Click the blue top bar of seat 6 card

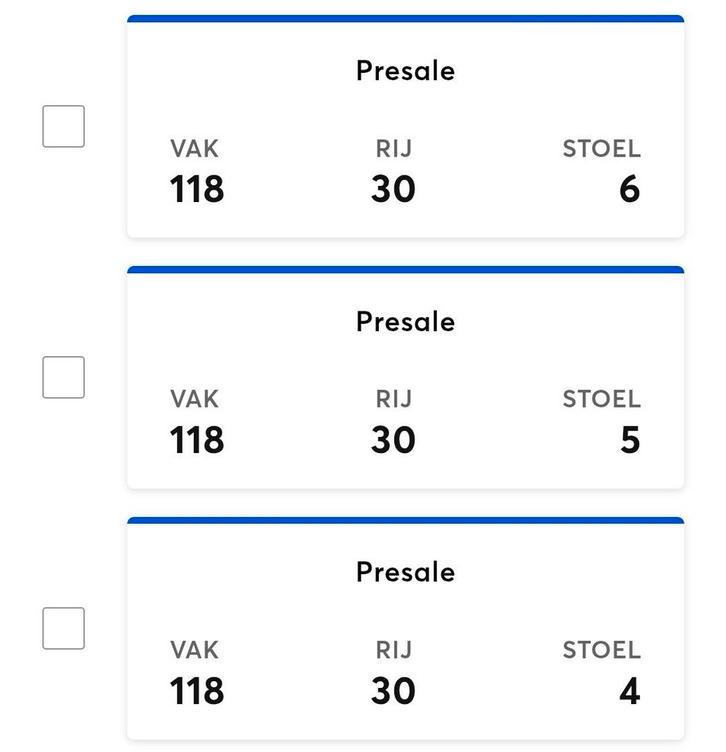[405, 19]
